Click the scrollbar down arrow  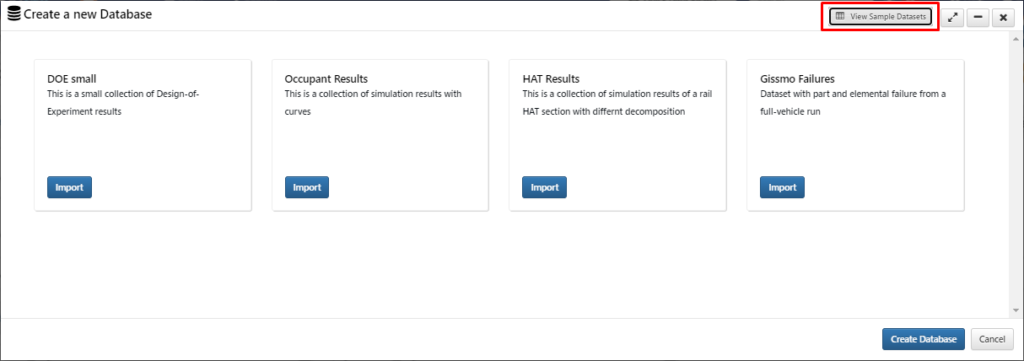(x=1016, y=309)
